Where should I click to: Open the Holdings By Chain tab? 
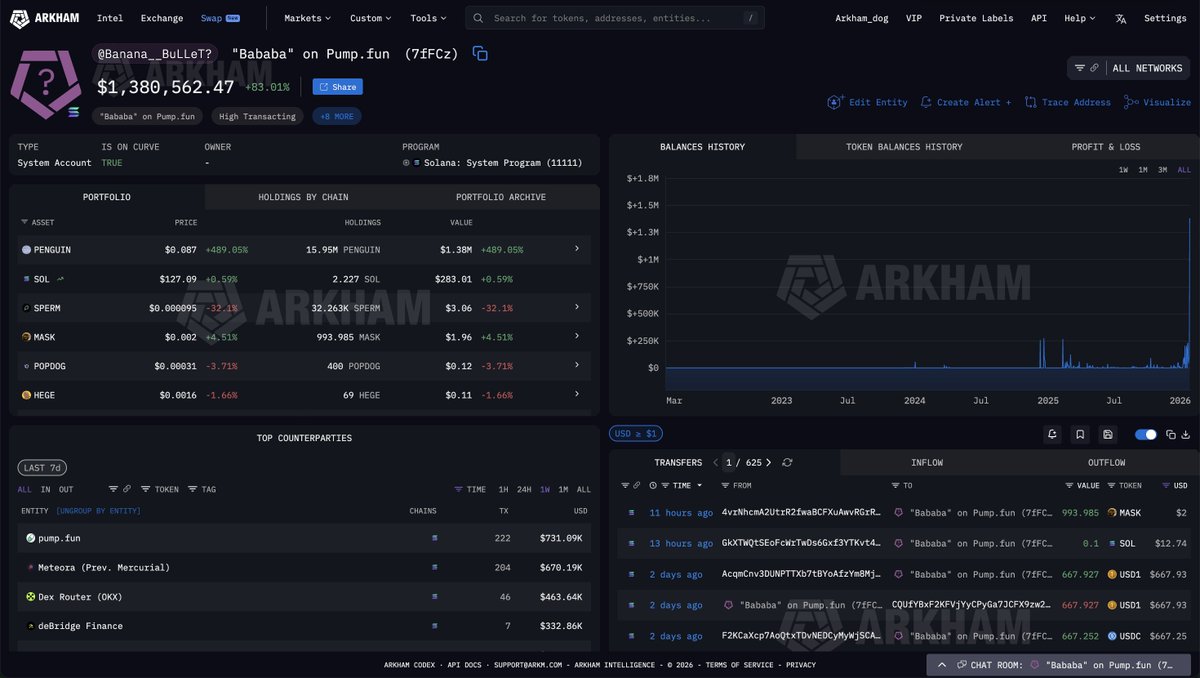pyautogui.click(x=303, y=197)
